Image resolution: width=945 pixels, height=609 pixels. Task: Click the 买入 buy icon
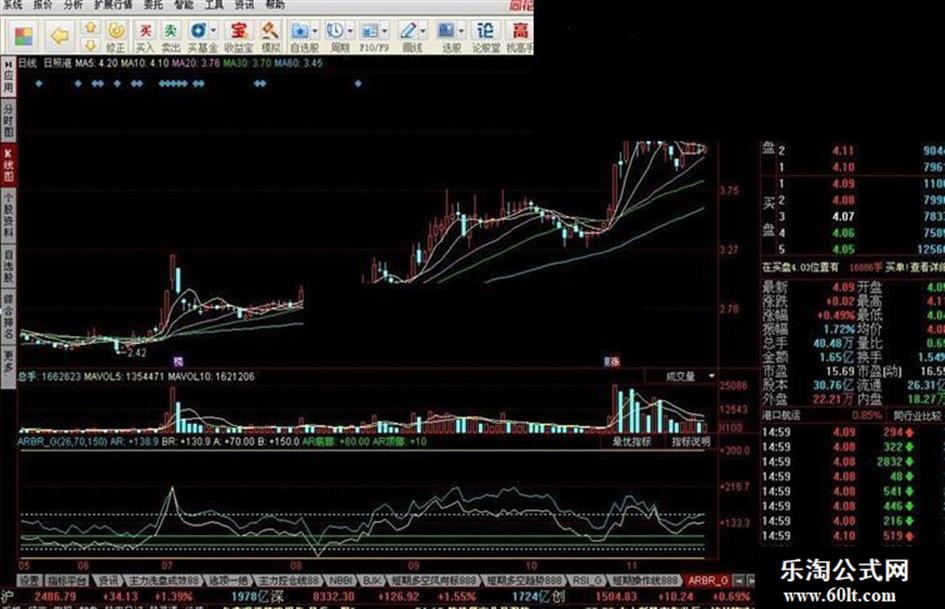point(145,30)
